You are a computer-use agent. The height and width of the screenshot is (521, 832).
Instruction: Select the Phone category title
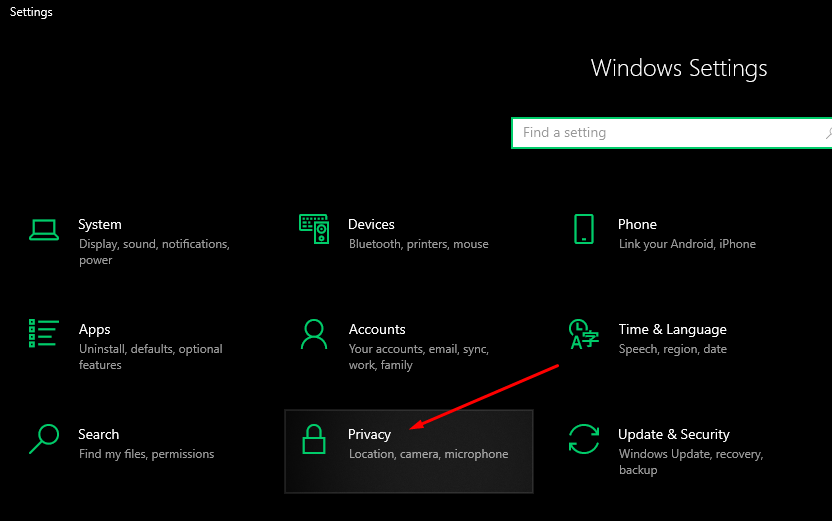tap(637, 224)
